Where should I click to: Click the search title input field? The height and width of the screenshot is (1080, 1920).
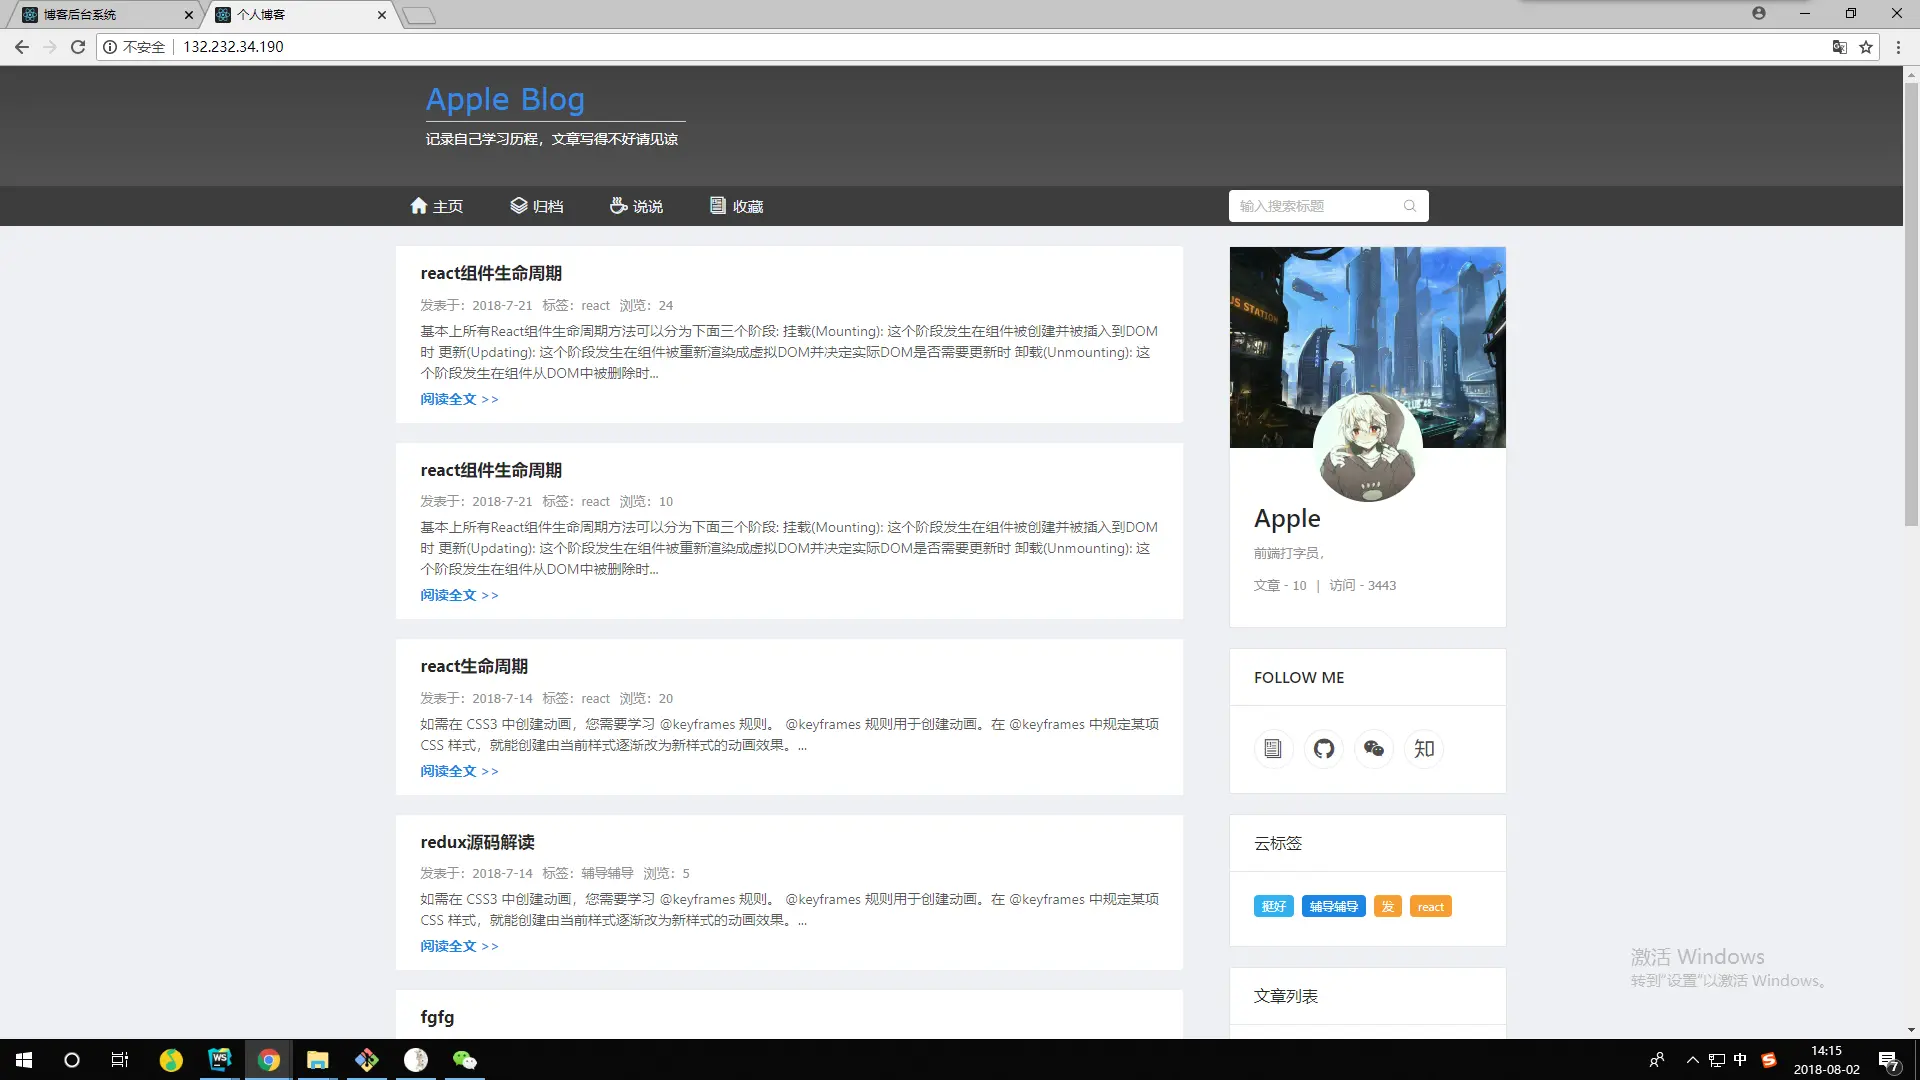tap(1315, 206)
